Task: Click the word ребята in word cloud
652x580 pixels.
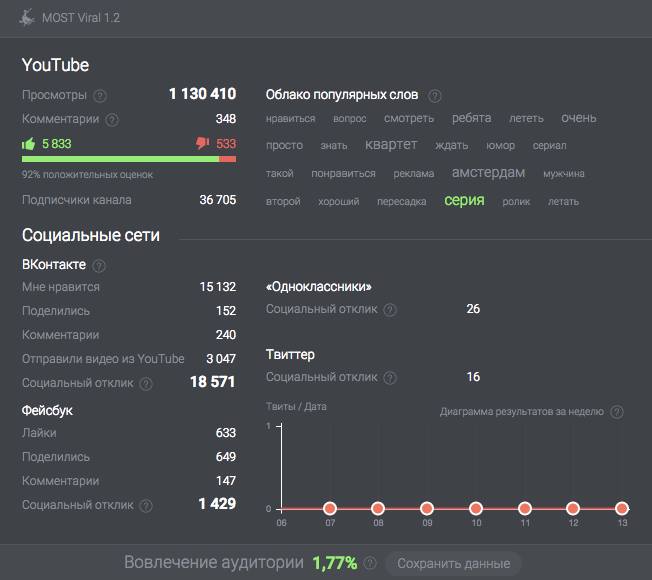Action: click(472, 118)
